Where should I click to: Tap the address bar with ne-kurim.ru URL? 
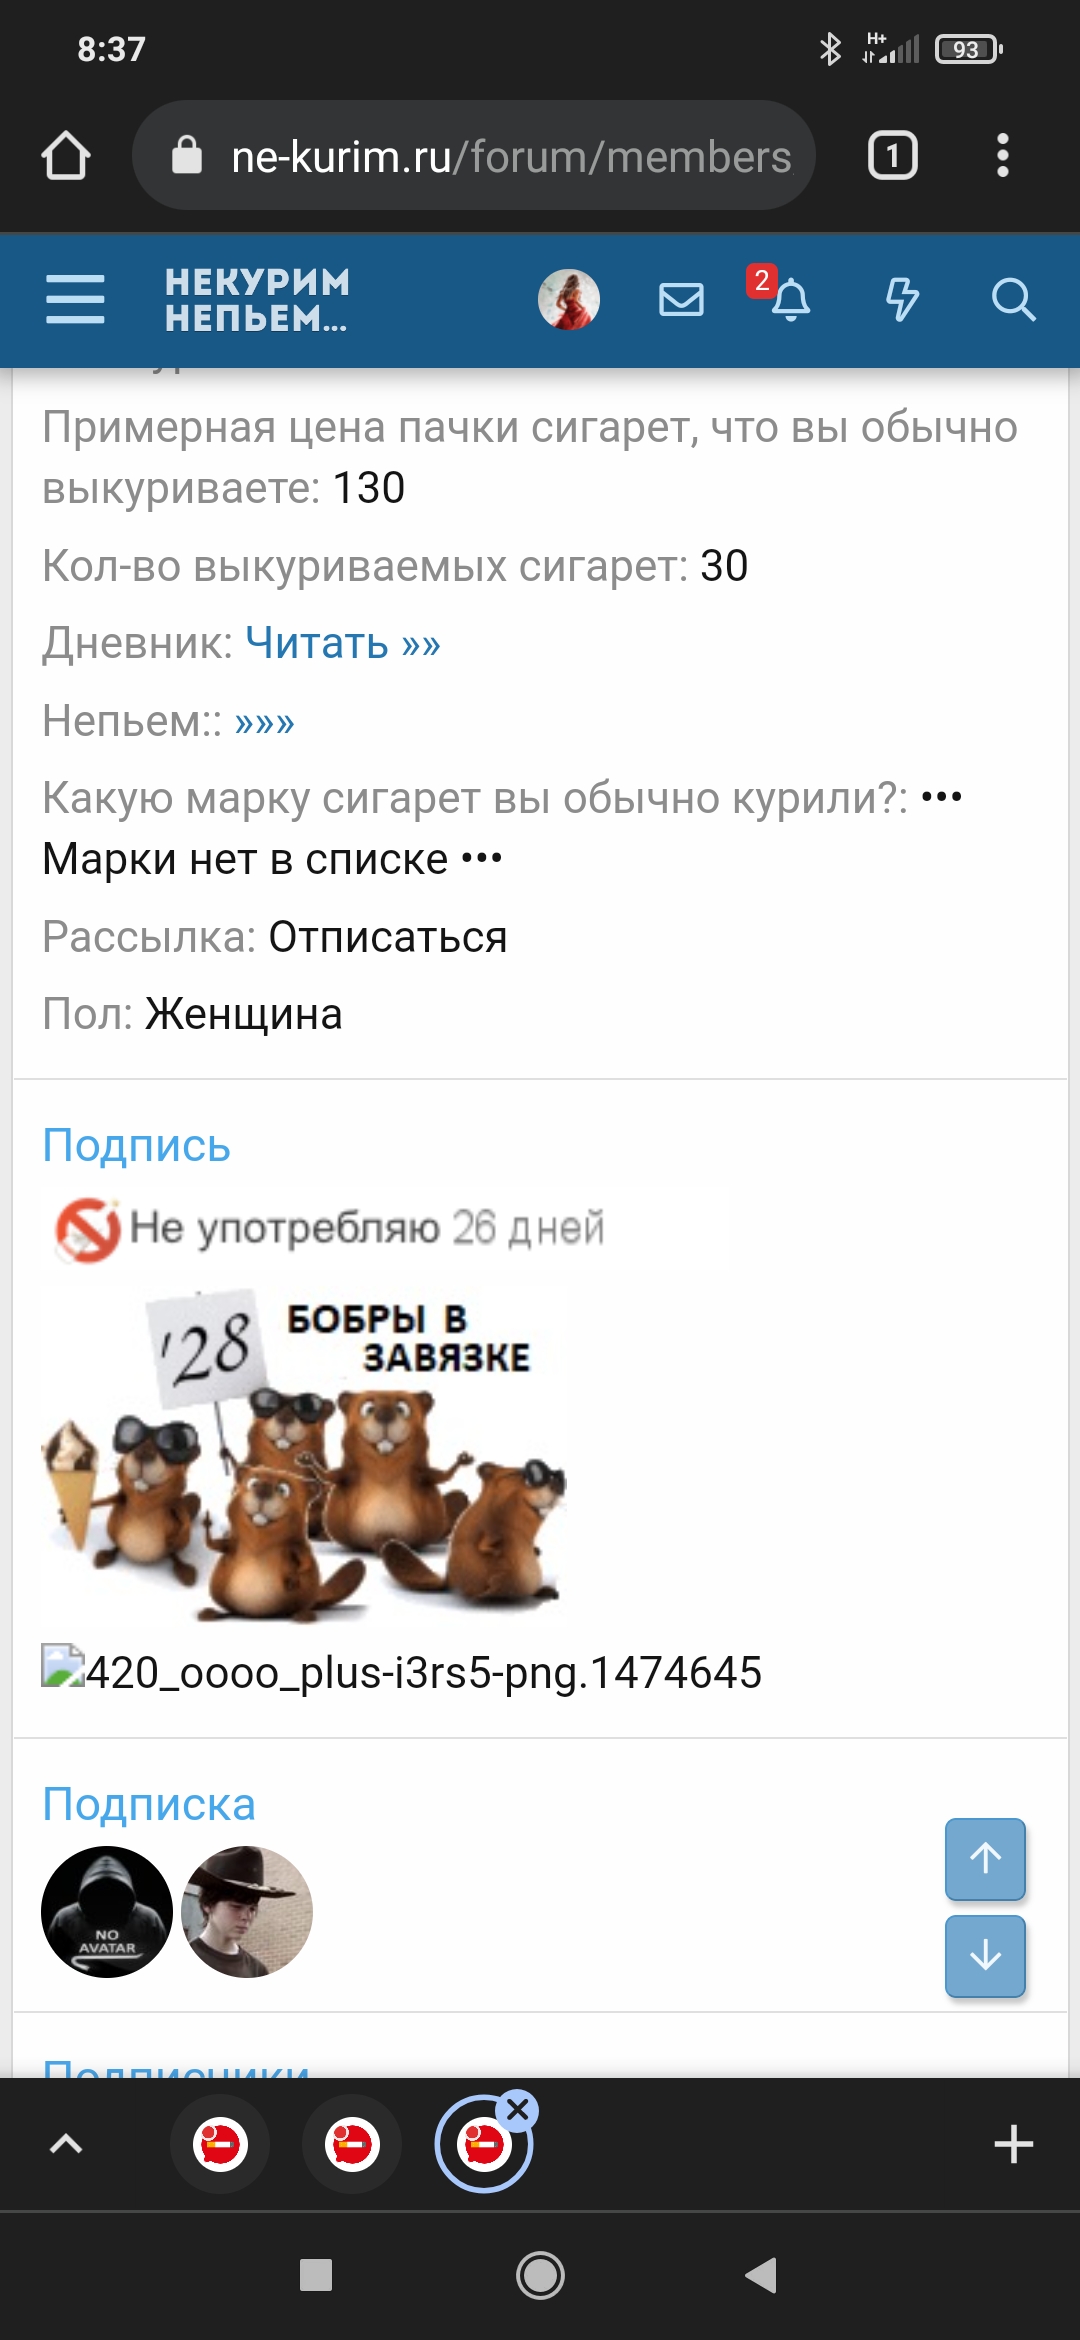474,156
